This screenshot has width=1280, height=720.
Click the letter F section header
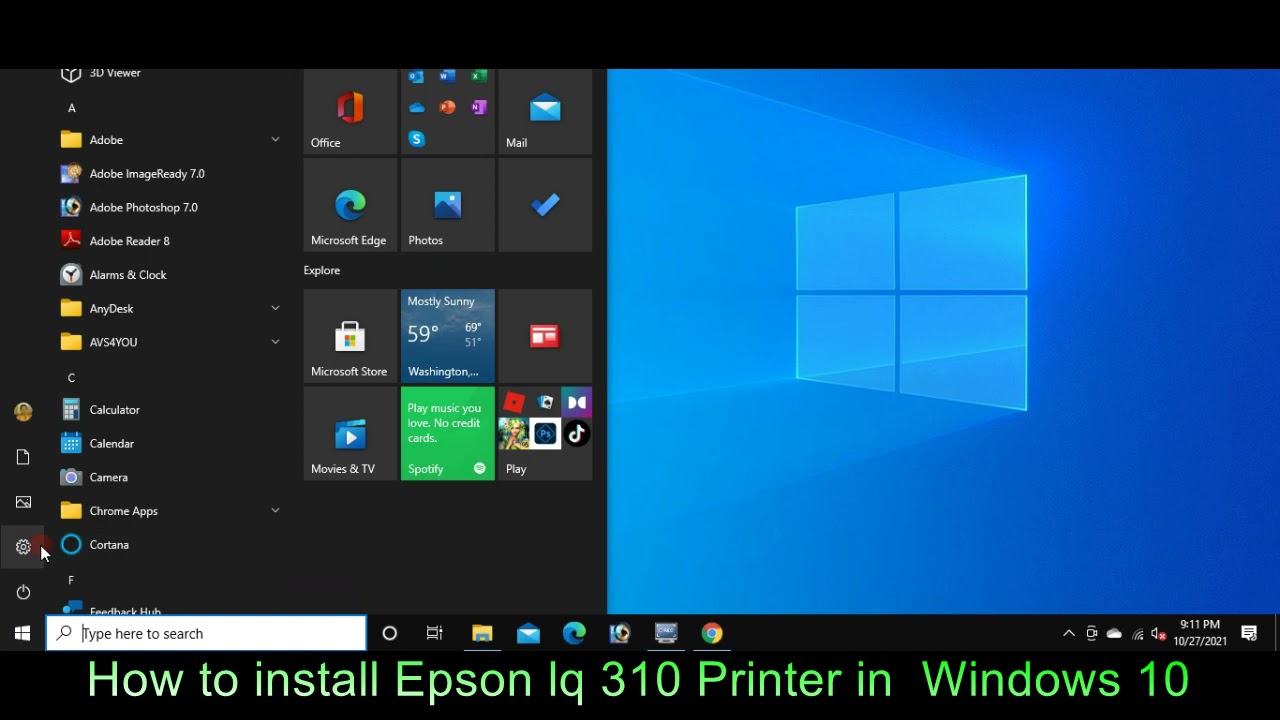click(x=71, y=580)
